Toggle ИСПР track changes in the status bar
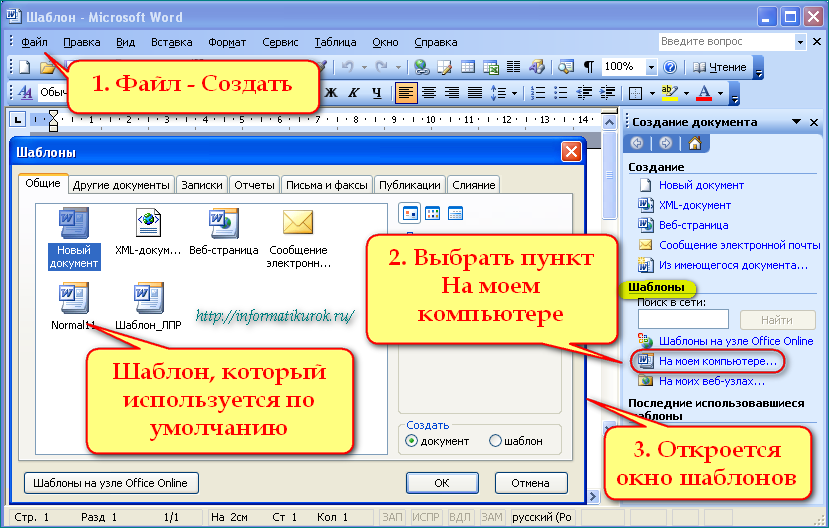 tap(426, 517)
